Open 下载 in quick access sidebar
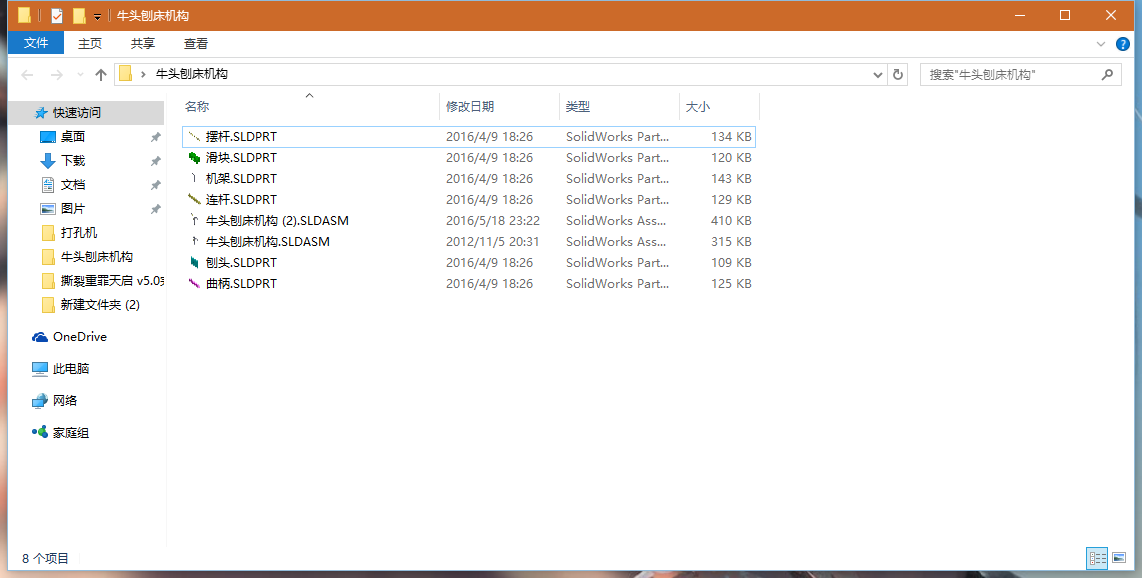 click(x=73, y=161)
